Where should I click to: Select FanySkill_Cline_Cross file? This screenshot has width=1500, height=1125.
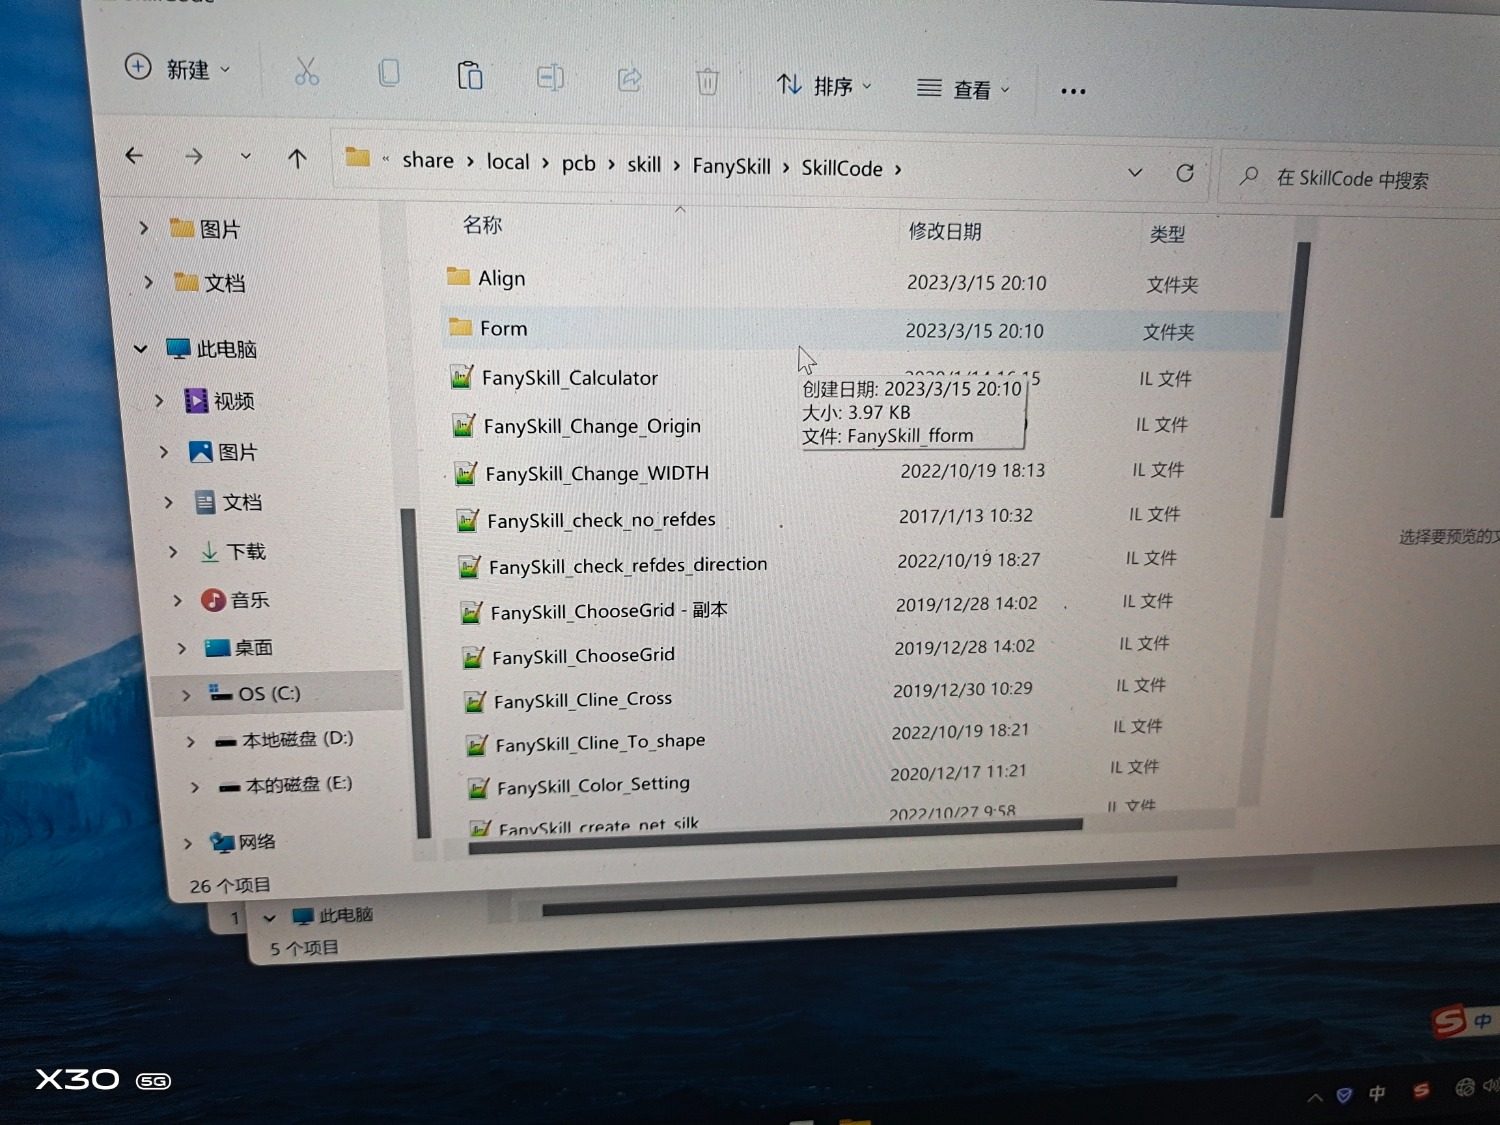coord(582,700)
